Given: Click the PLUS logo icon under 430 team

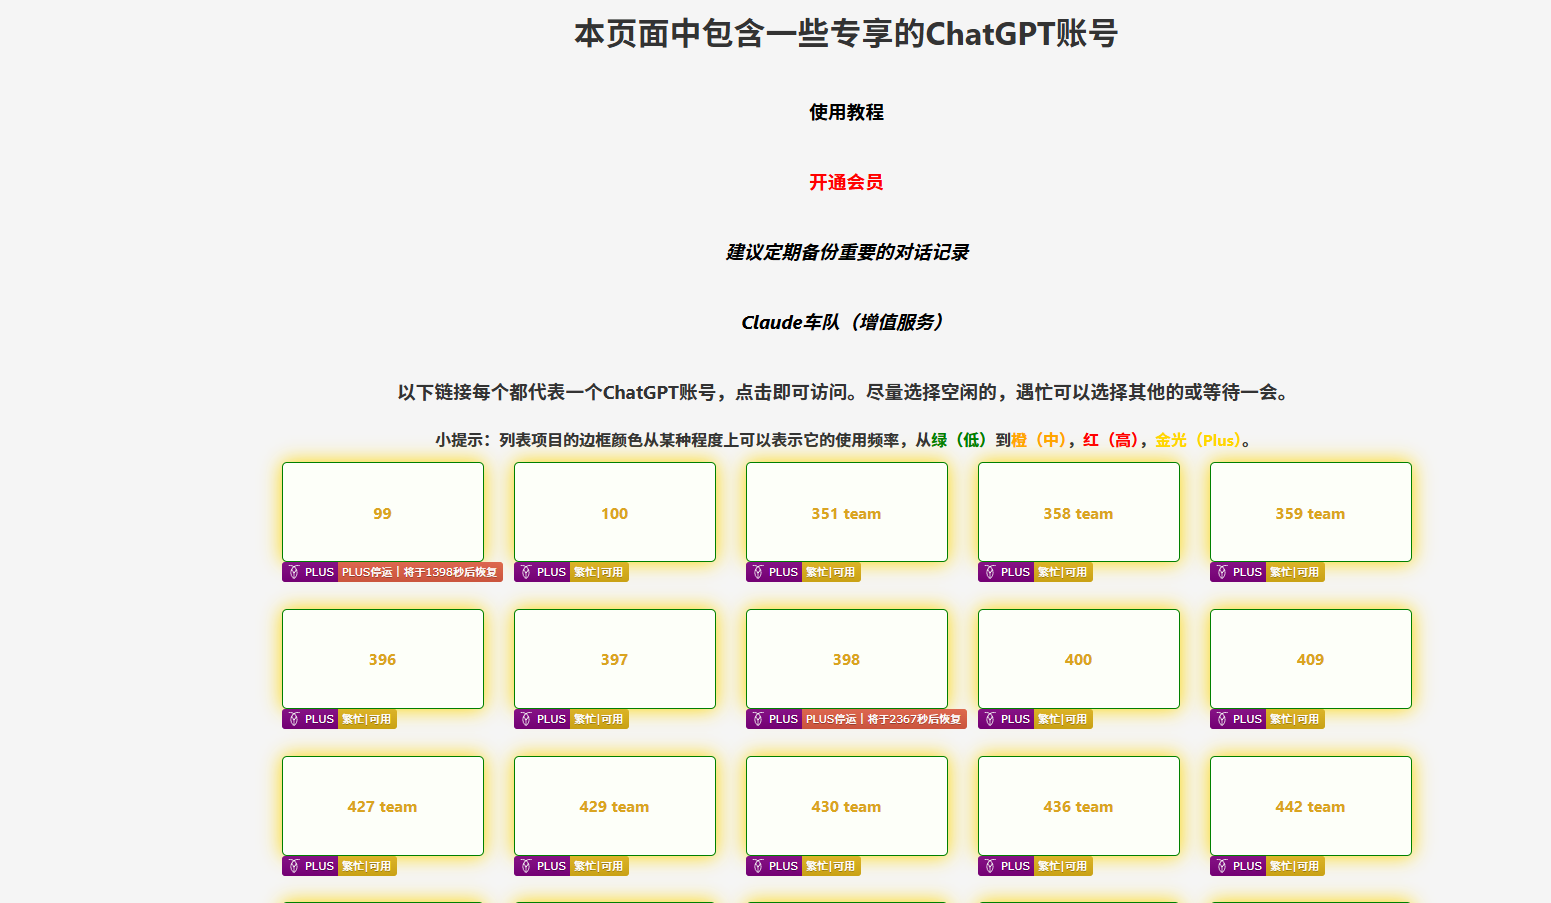Looking at the screenshot, I should pos(758,866).
